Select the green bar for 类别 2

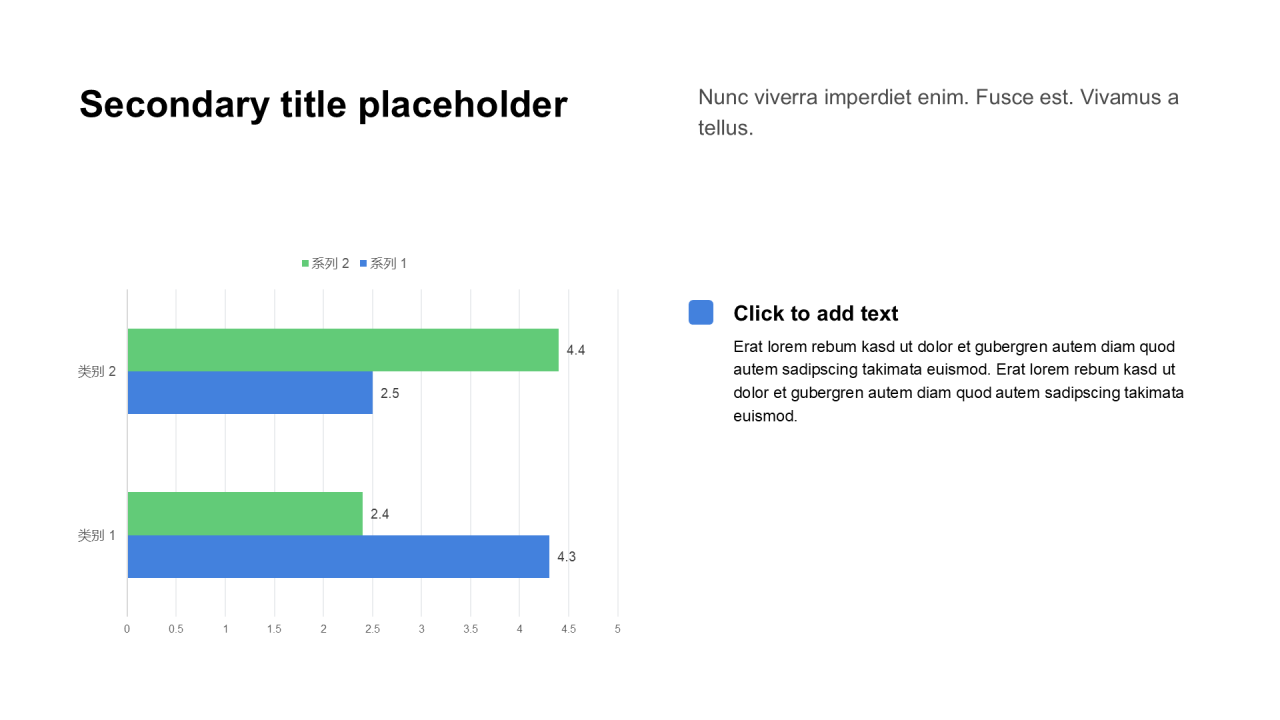click(342, 350)
